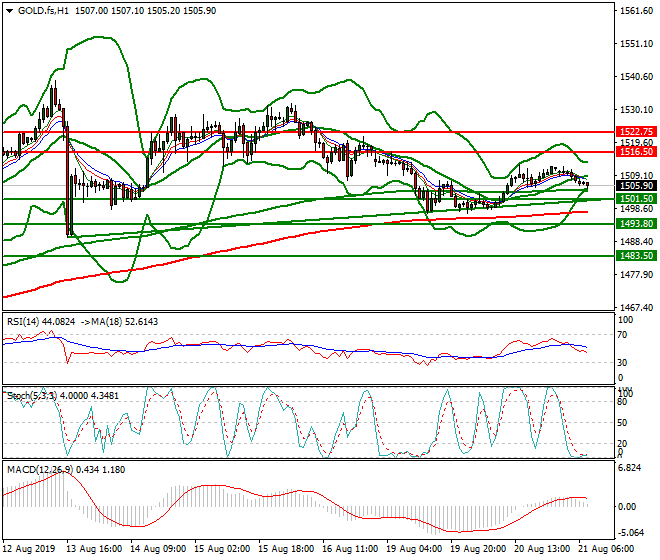This screenshot has height=560, width=660.
Task: Click the 1467.40 price scale value
Action: [636, 308]
